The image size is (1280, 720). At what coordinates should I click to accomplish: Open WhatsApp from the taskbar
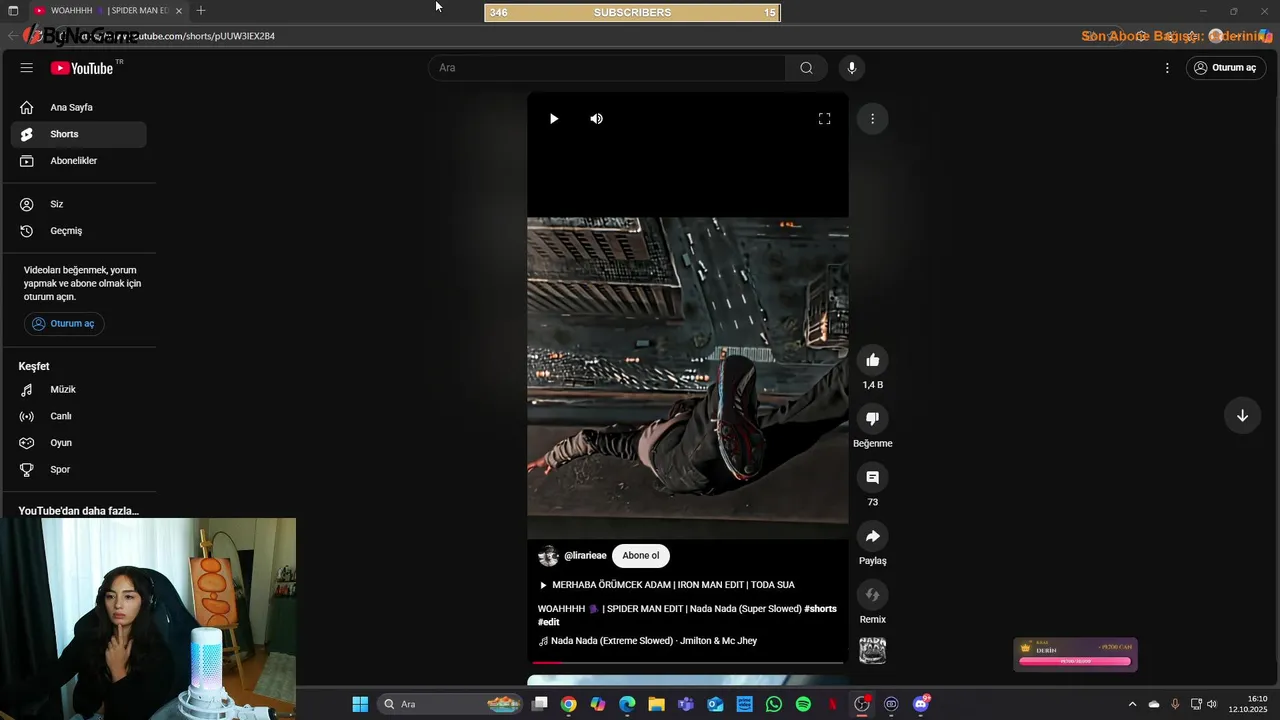pyautogui.click(x=774, y=704)
